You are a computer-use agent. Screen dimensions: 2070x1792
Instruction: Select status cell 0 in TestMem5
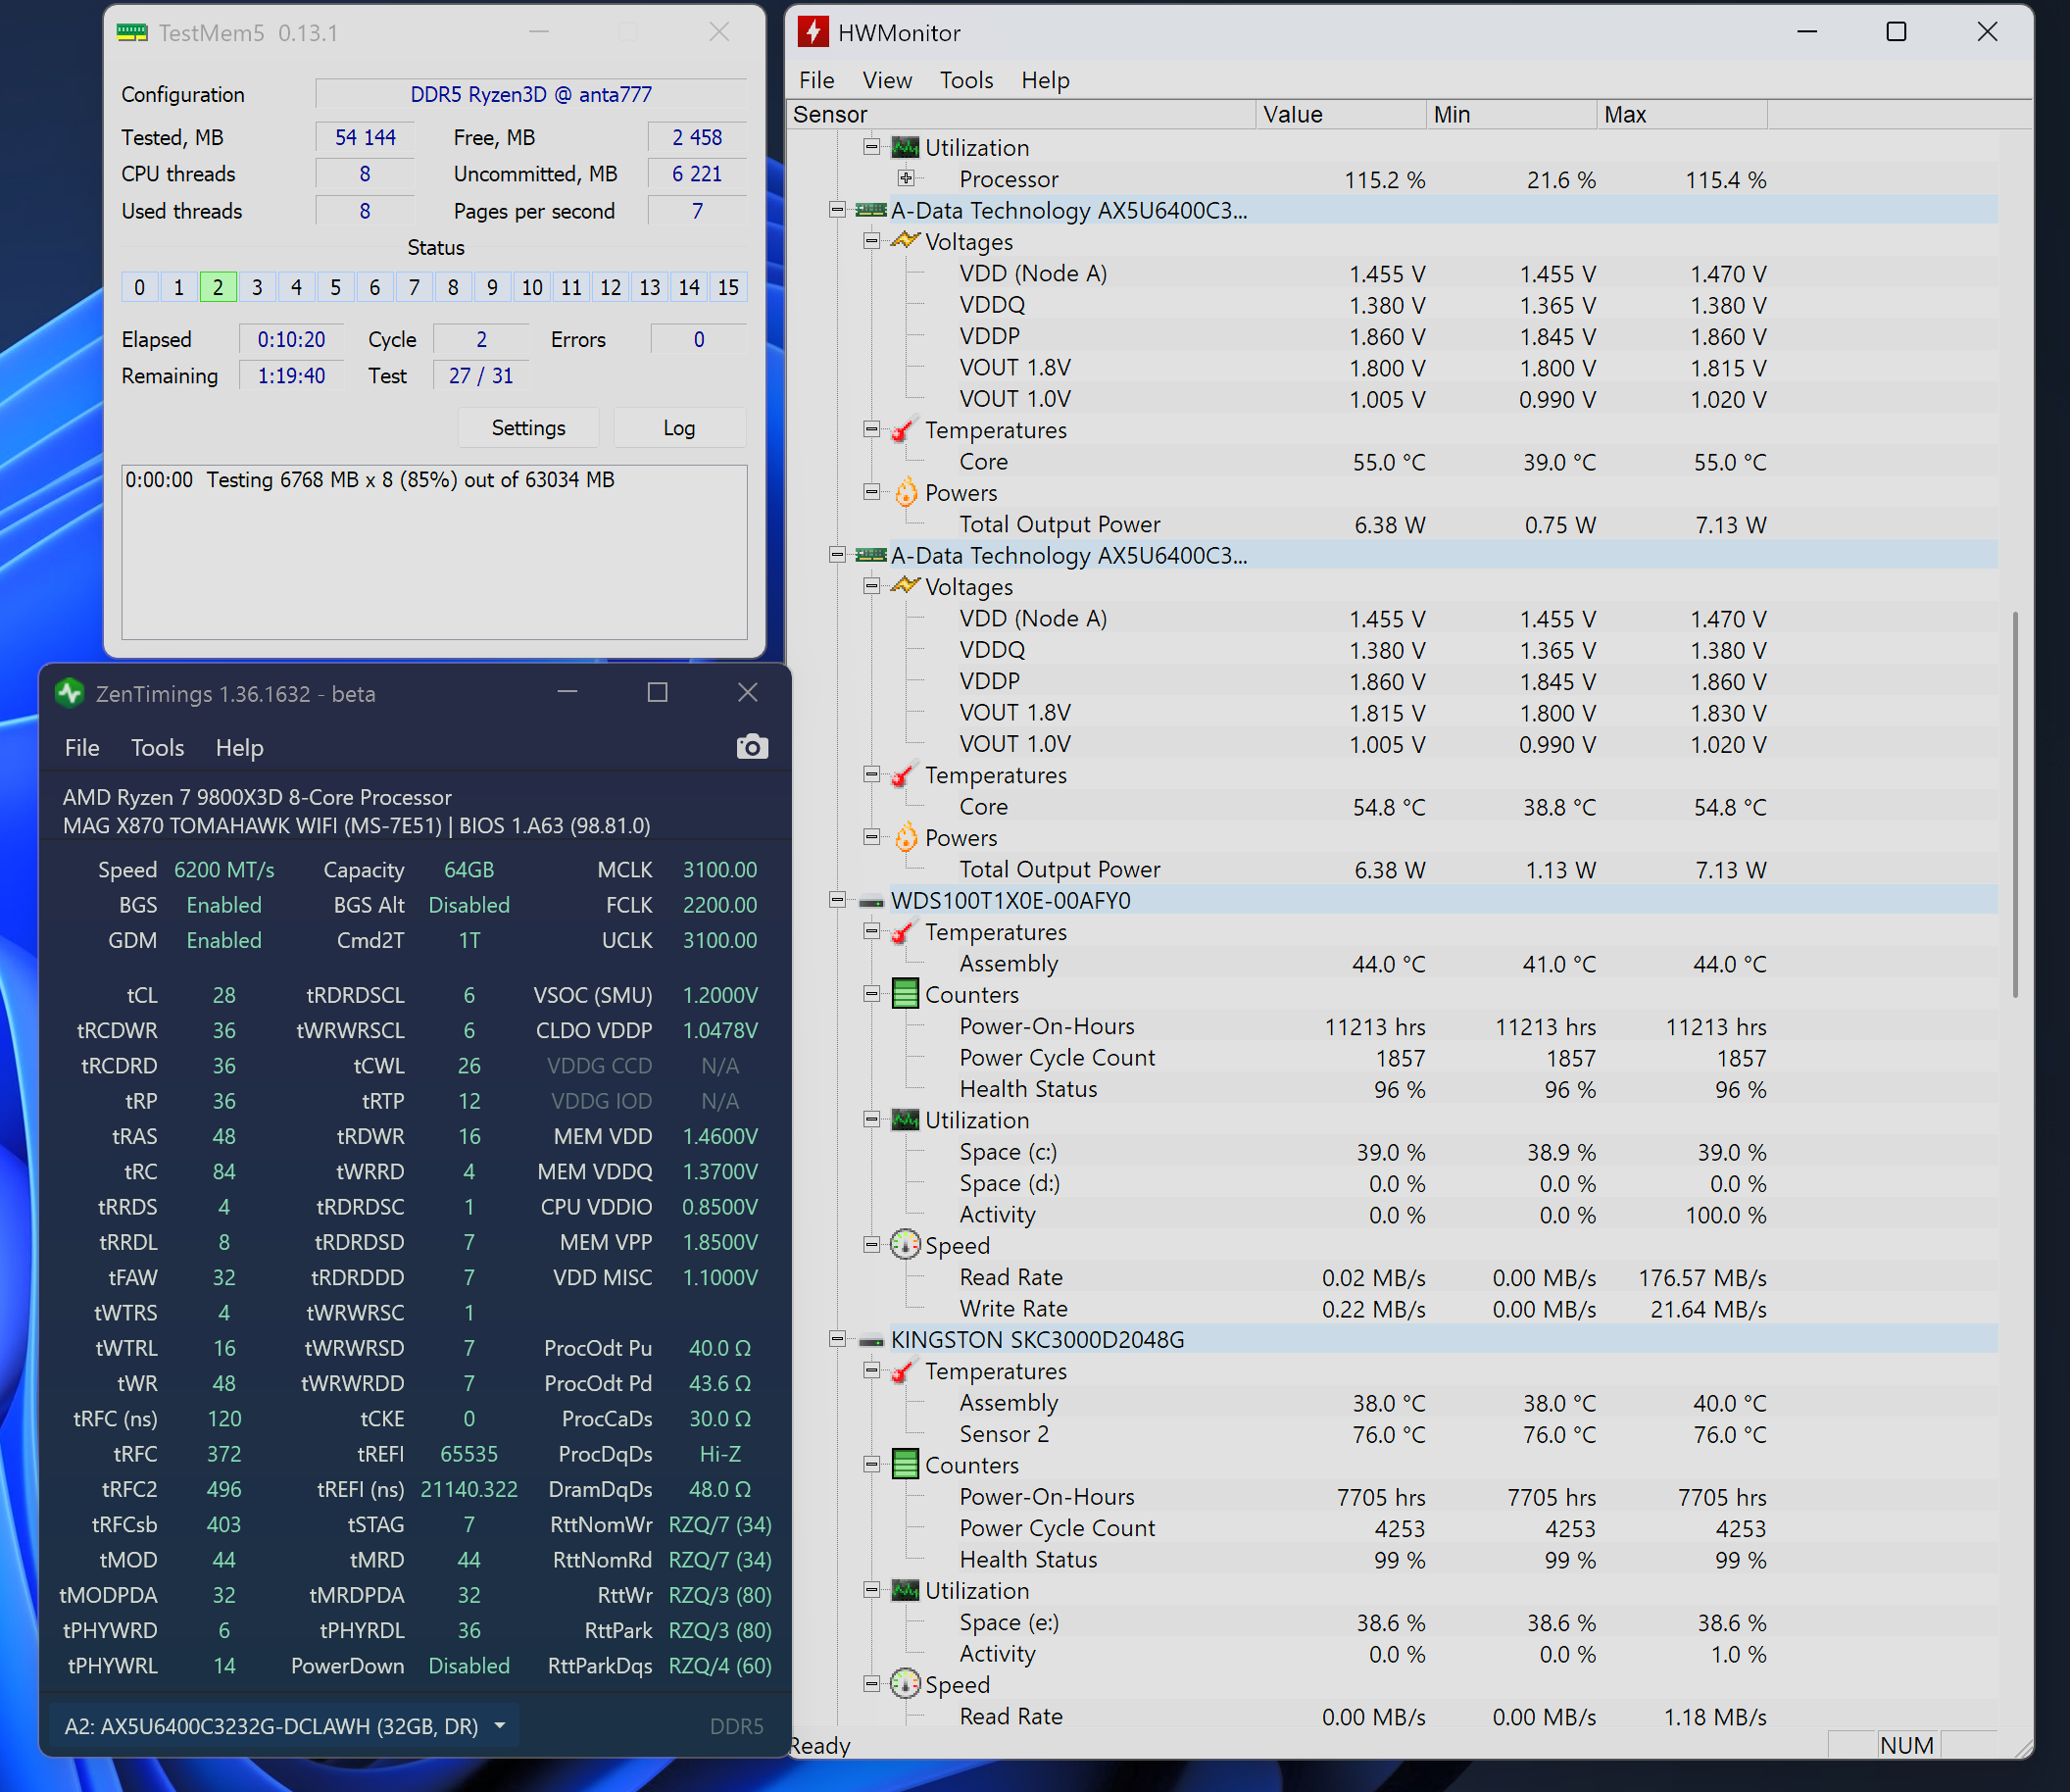(x=139, y=288)
